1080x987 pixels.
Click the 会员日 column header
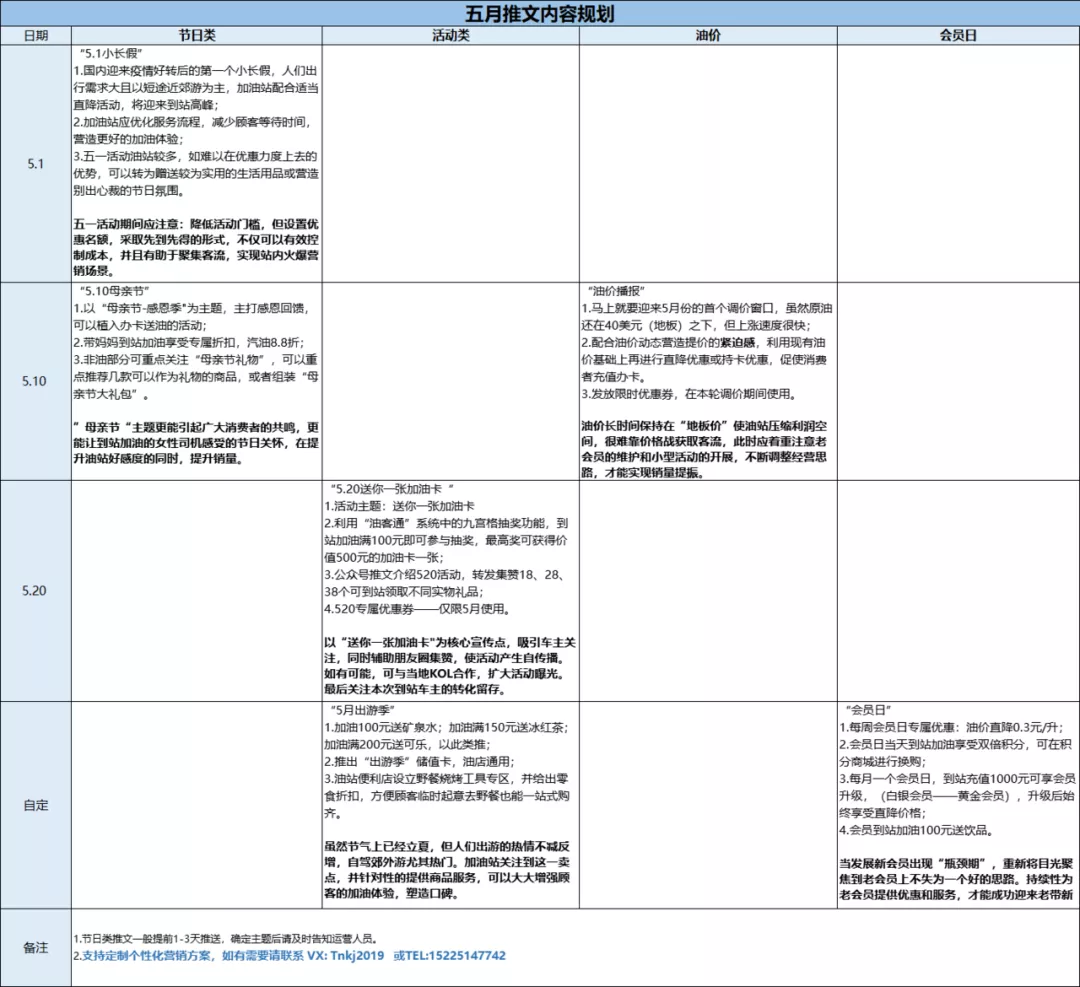[957, 35]
